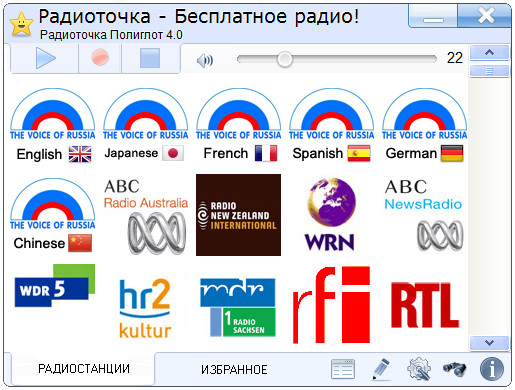Click the volume slider track
The width and height of the screenshot is (515, 390).
(x=337, y=59)
